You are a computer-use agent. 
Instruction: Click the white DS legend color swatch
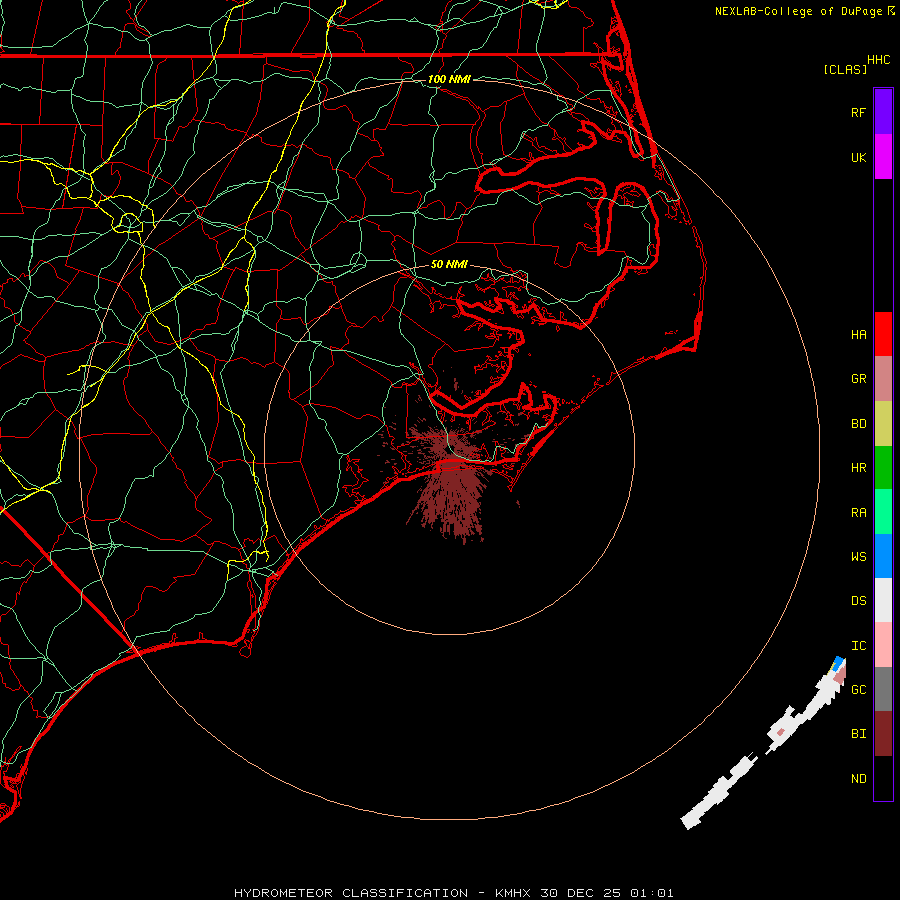[x=883, y=600]
